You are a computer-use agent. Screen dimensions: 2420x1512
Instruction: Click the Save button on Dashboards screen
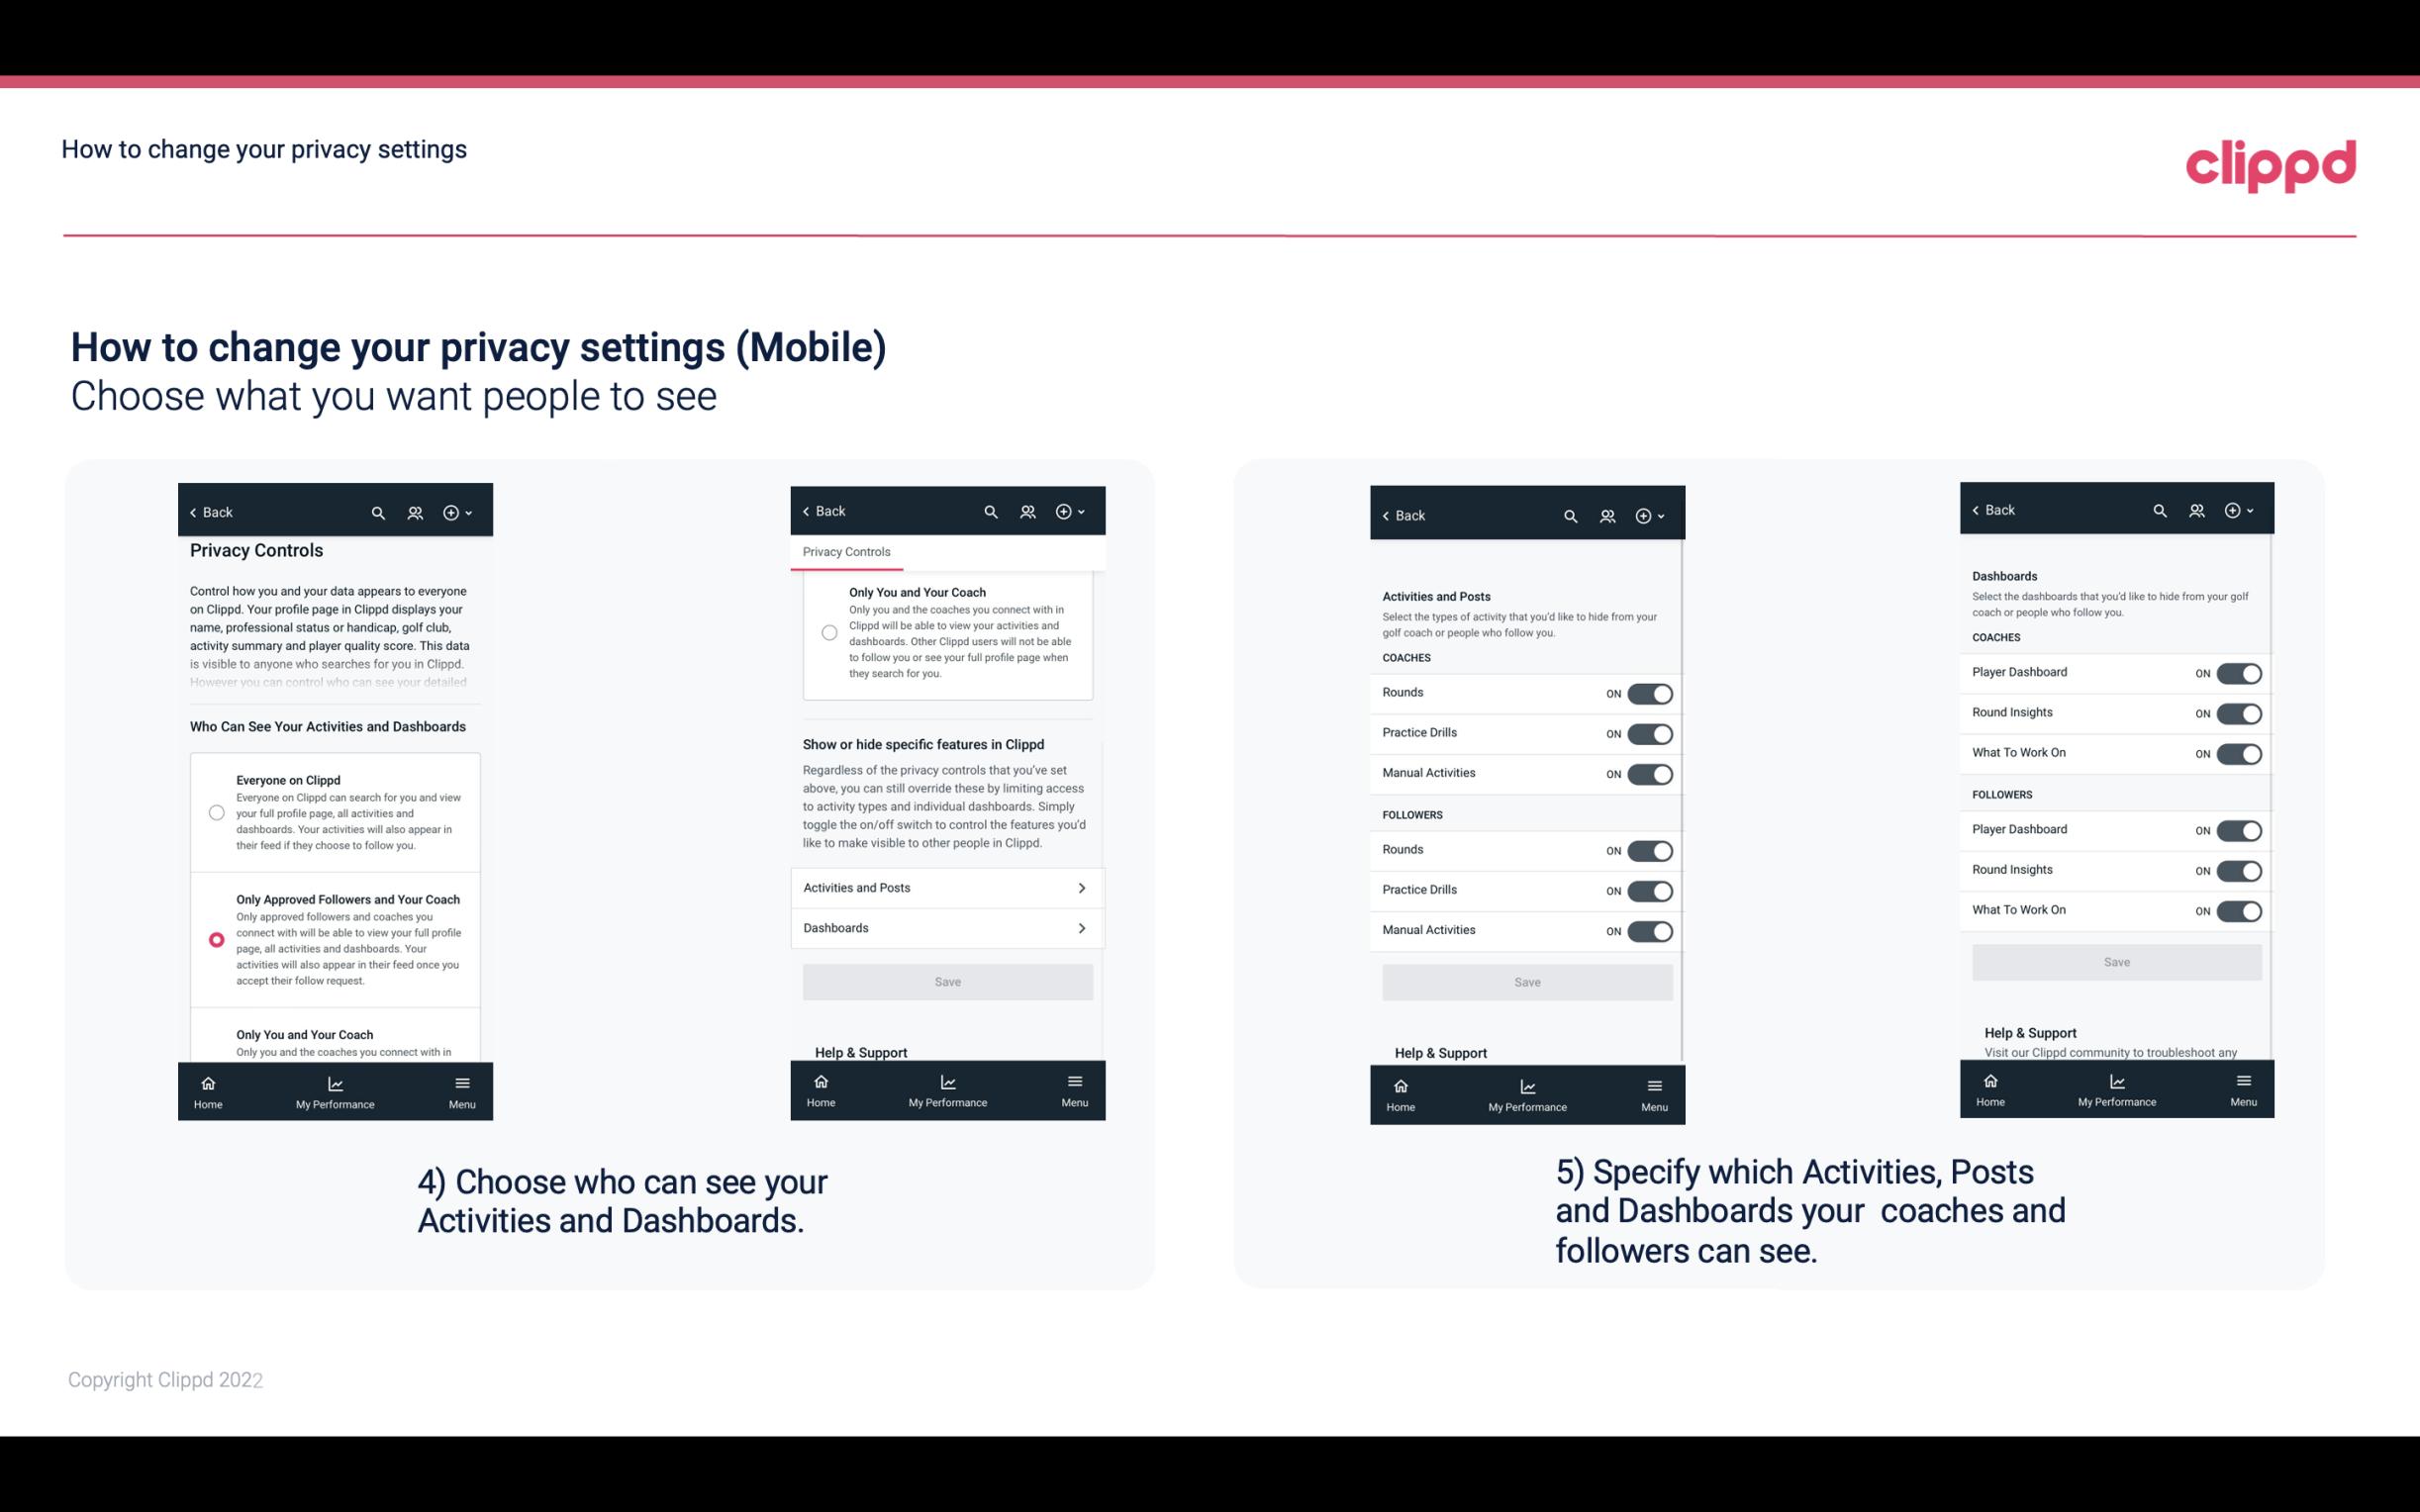pos(2115,960)
